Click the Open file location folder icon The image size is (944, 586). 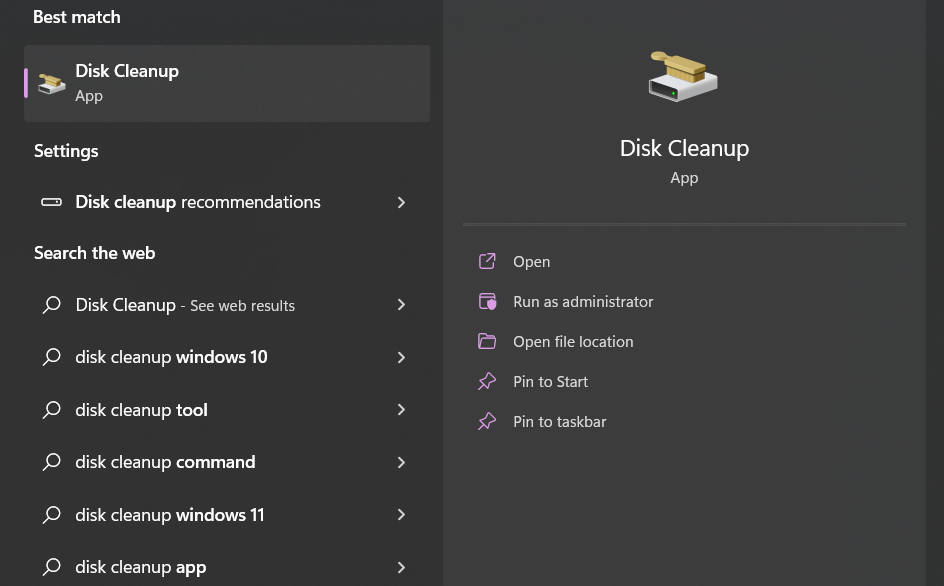pyautogui.click(x=487, y=341)
